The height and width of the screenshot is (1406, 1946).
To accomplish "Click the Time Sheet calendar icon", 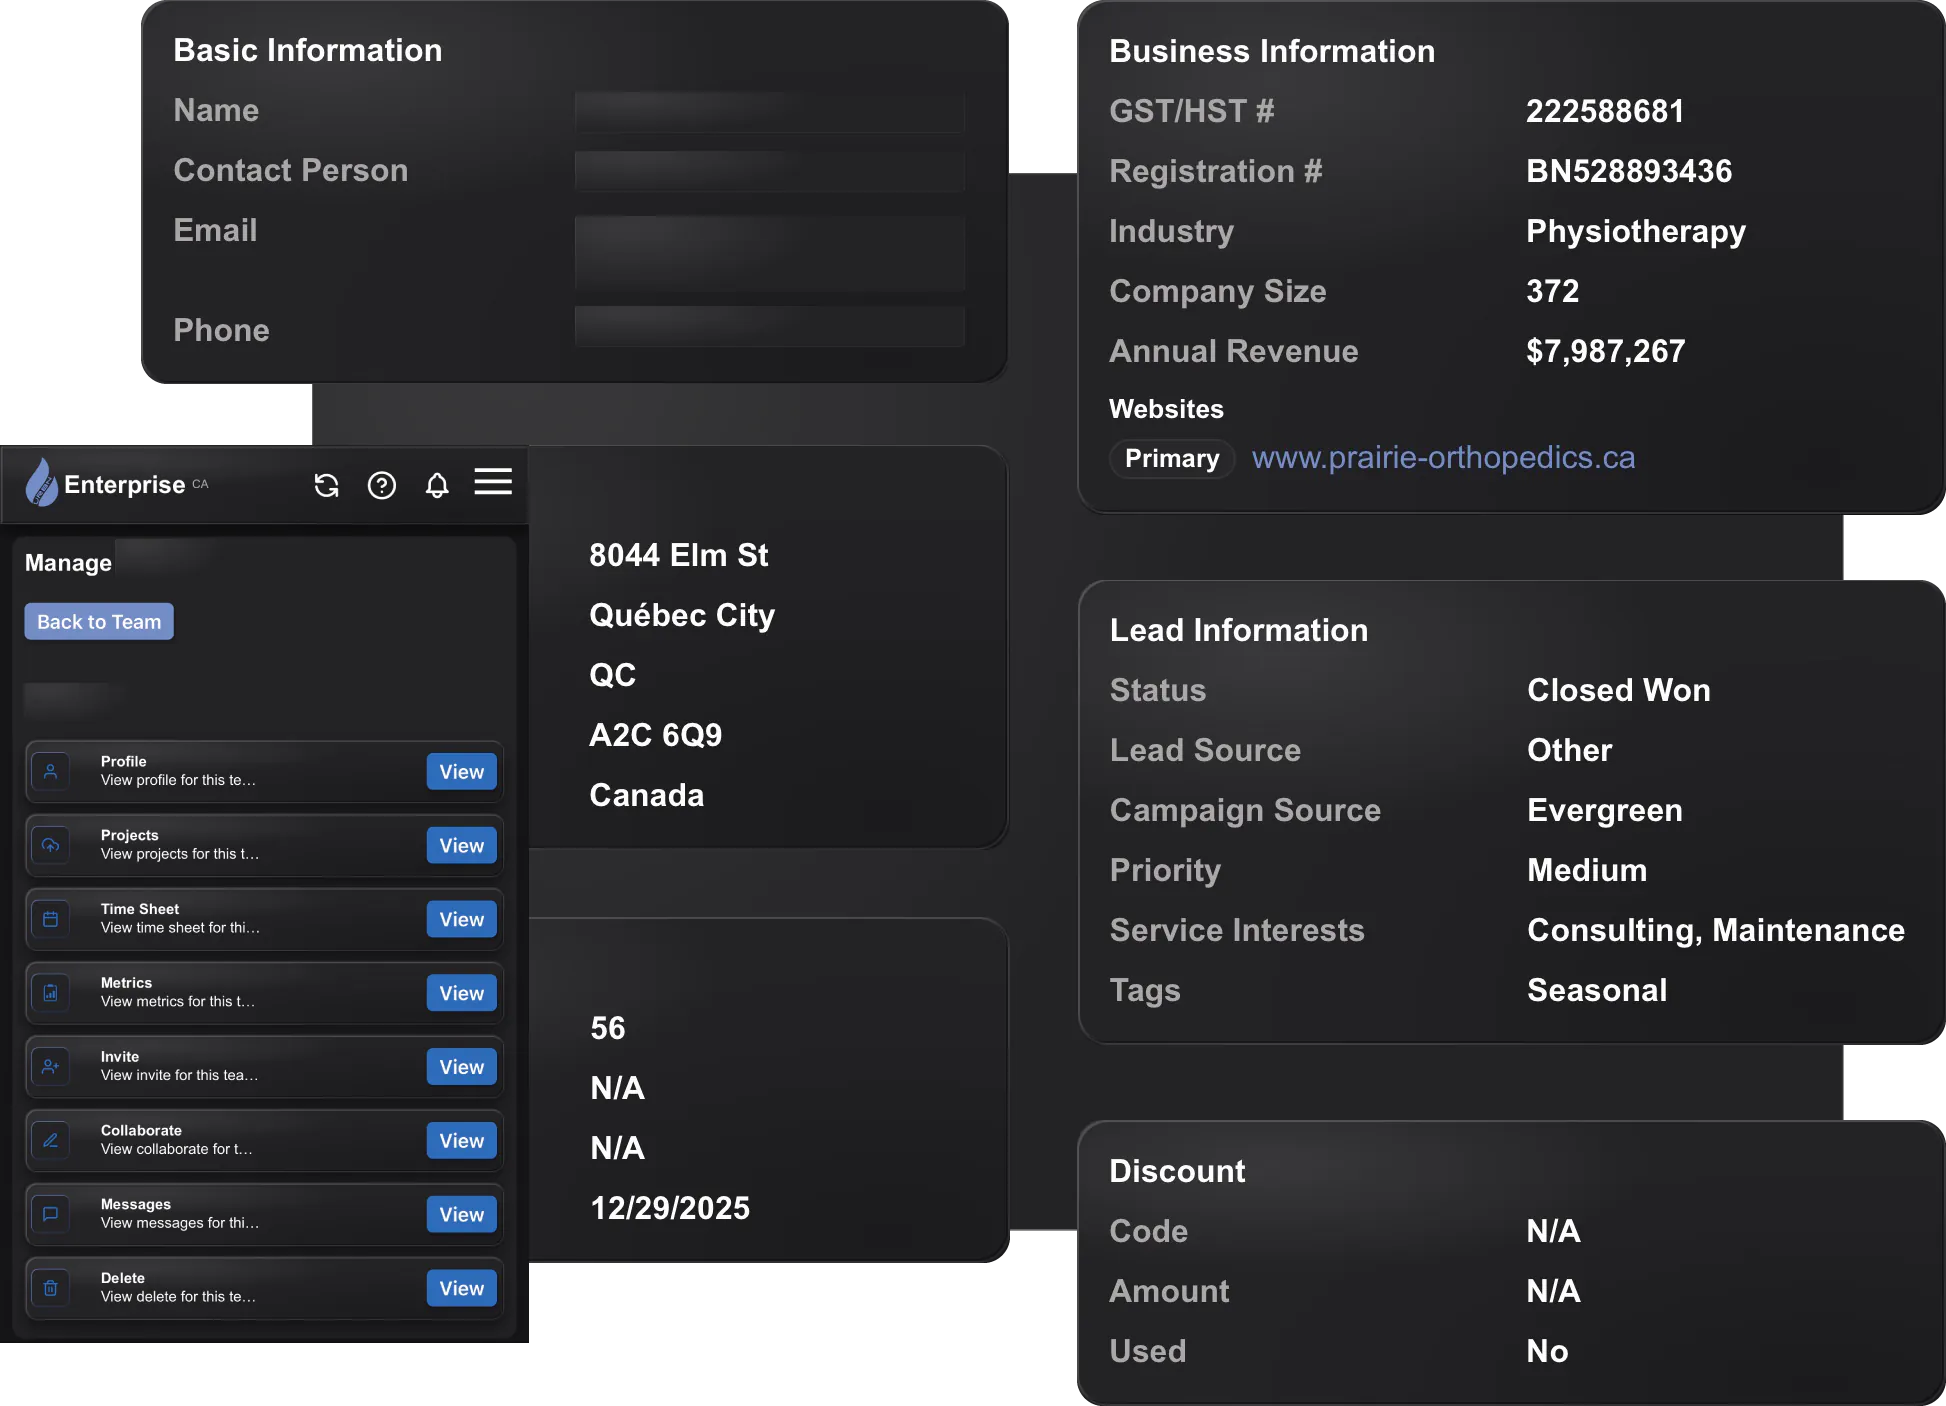I will pyautogui.click(x=51, y=919).
